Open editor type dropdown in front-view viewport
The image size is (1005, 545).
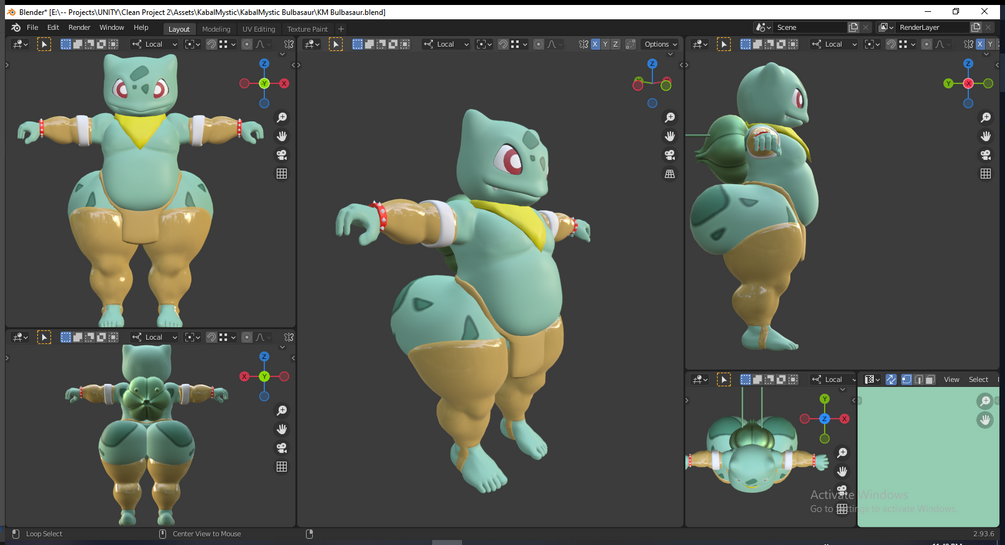(x=20, y=44)
